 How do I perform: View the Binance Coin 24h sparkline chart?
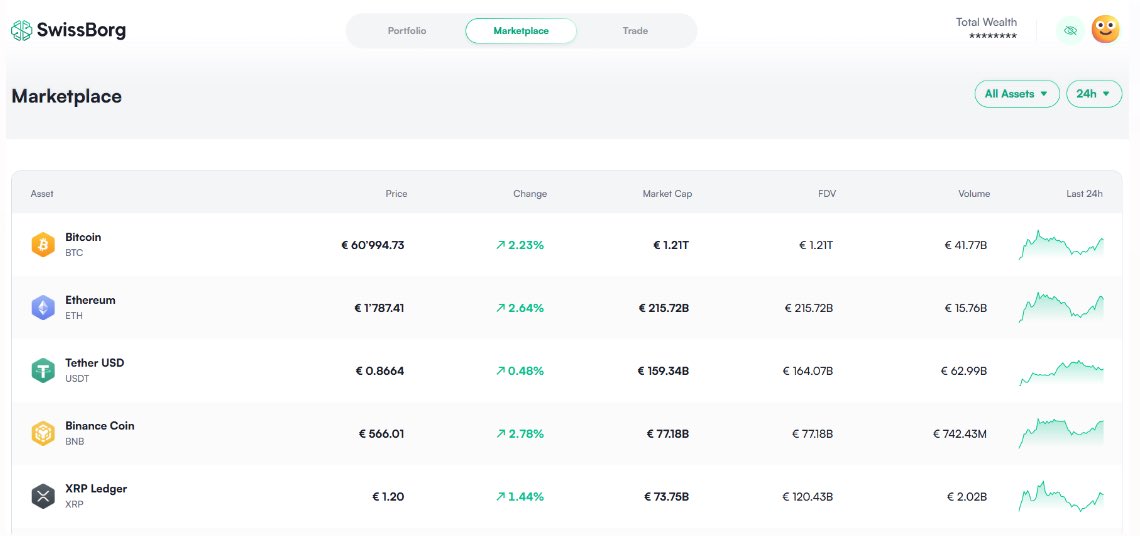(1061, 433)
